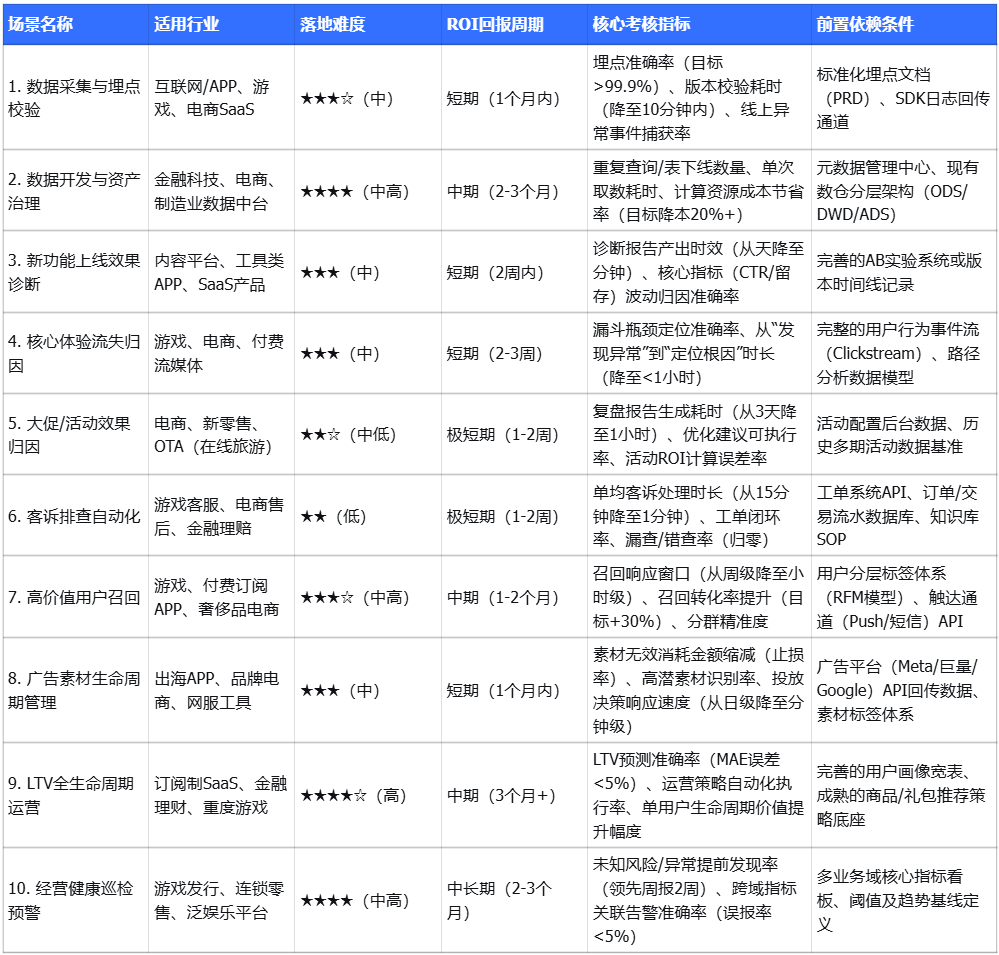999x955 pixels.
Task: Click industry cell 游戏、电商、付费流媒体
Action: [x=222, y=353]
